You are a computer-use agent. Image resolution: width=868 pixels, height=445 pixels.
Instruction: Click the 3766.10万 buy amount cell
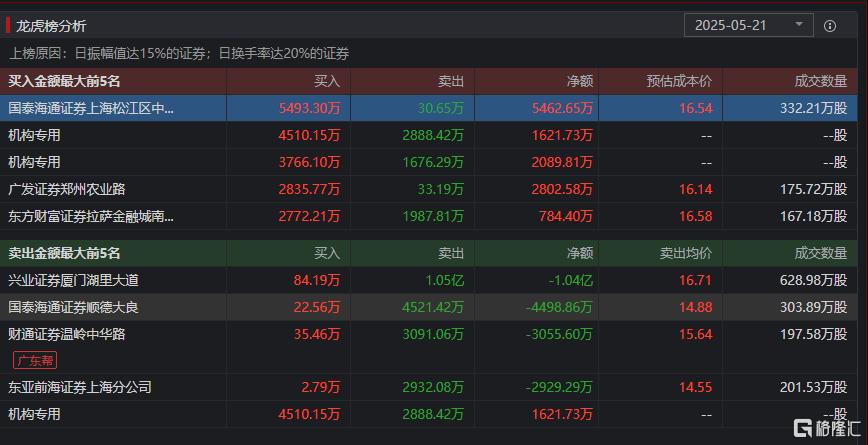[x=309, y=162]
